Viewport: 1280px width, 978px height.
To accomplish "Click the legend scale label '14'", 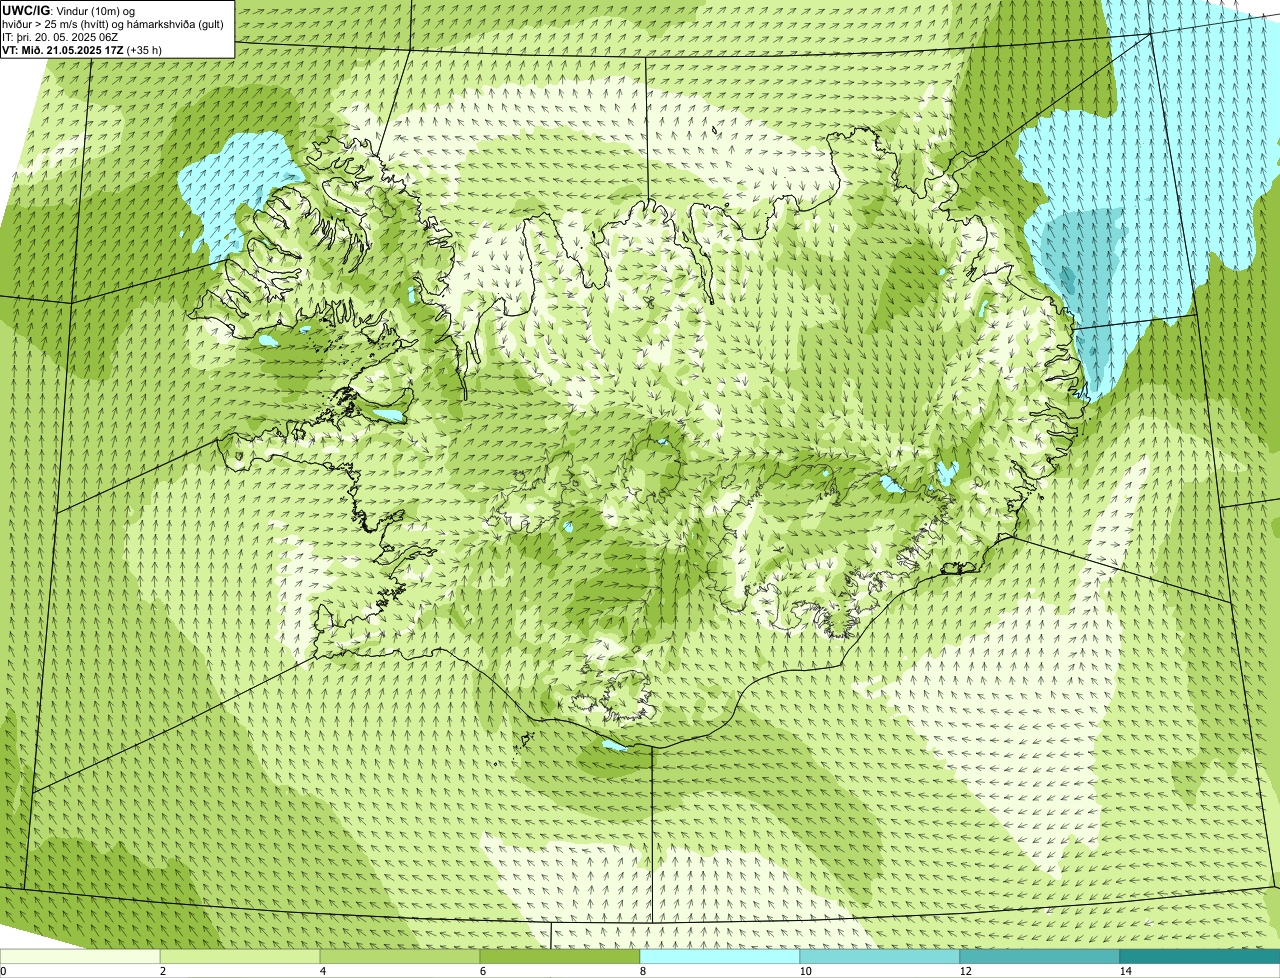I will pos(1125,971).
